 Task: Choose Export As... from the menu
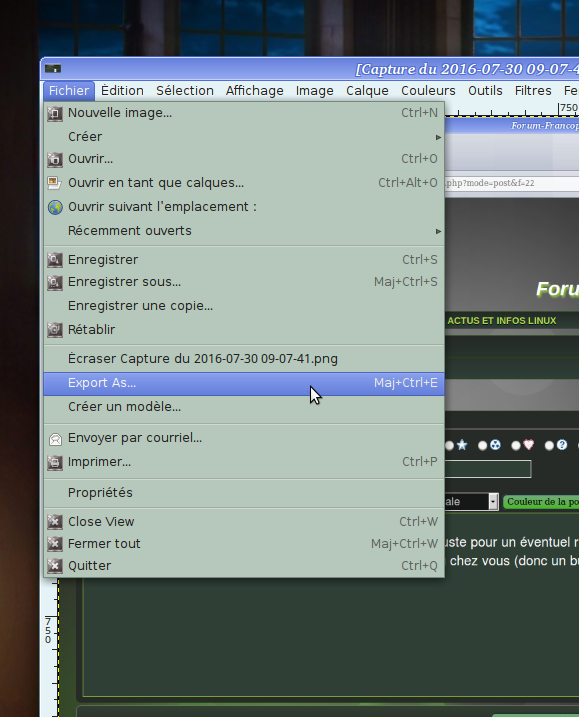244,383
